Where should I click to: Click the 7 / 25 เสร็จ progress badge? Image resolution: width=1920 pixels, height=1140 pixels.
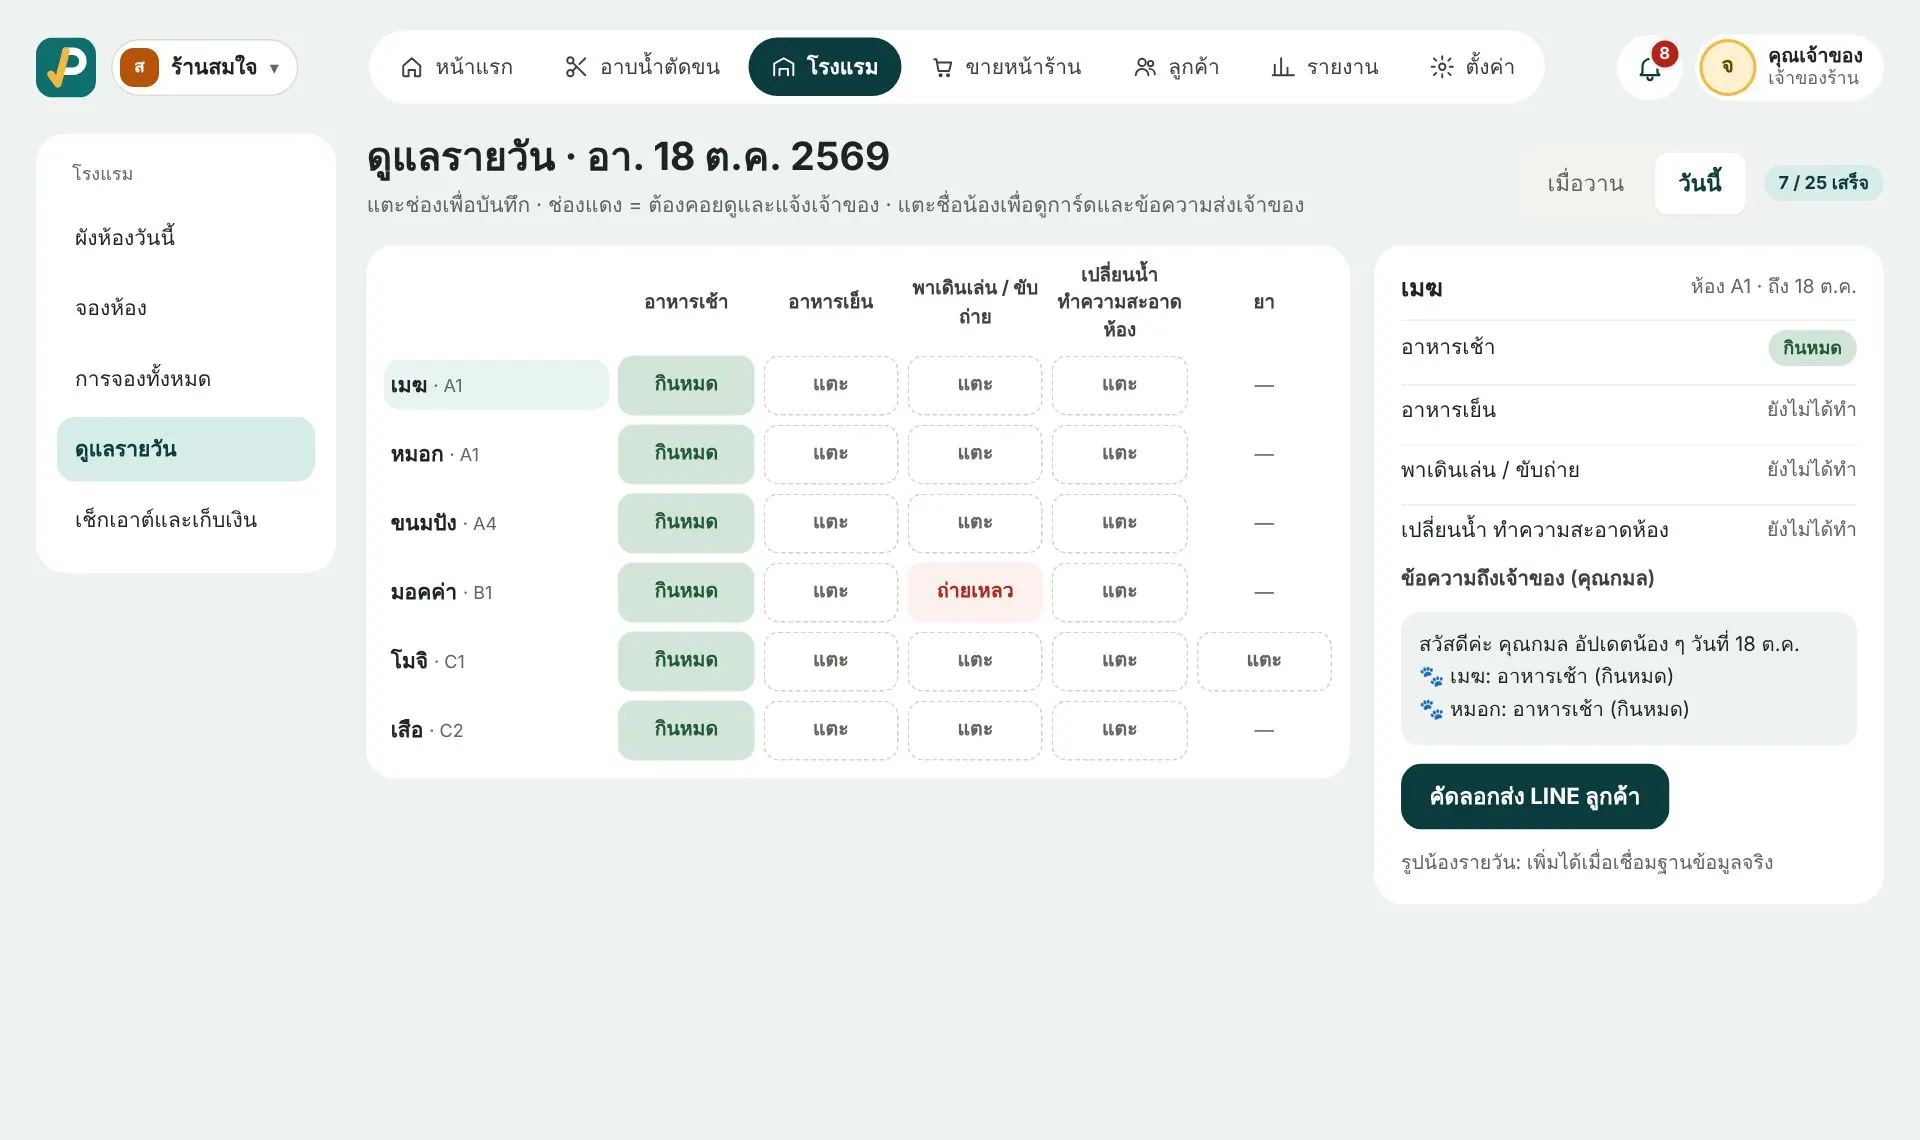click(x=1823, y=183)
